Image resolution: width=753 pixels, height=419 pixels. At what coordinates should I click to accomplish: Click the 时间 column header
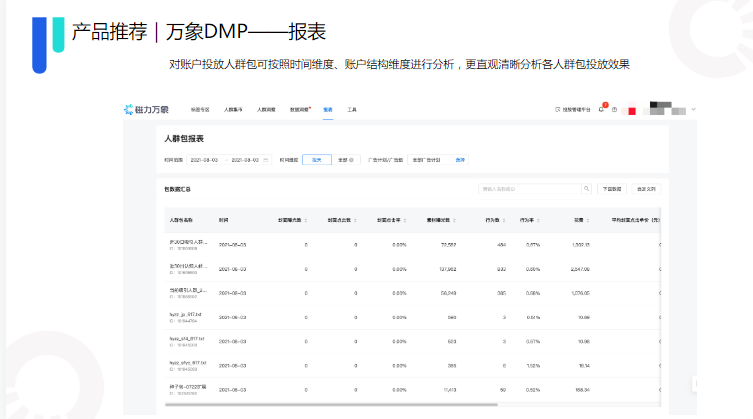tap(223, 220)
